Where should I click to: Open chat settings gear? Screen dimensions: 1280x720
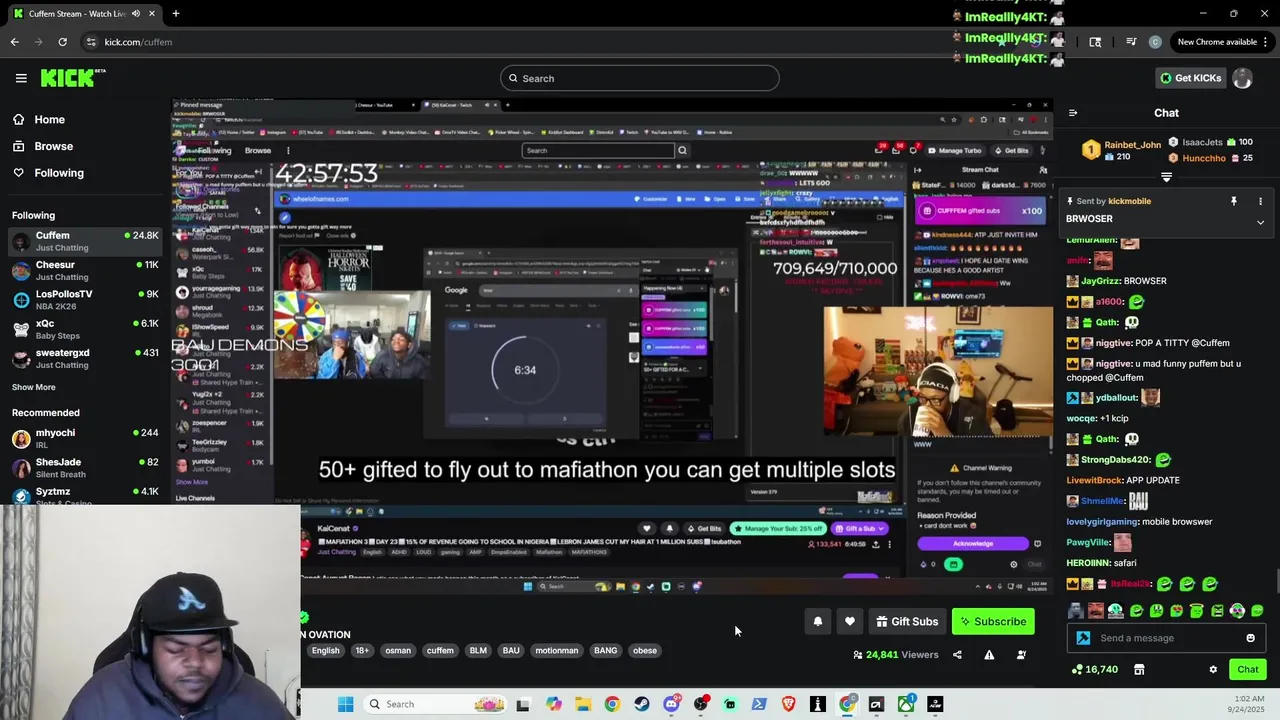coord(1213,670)
